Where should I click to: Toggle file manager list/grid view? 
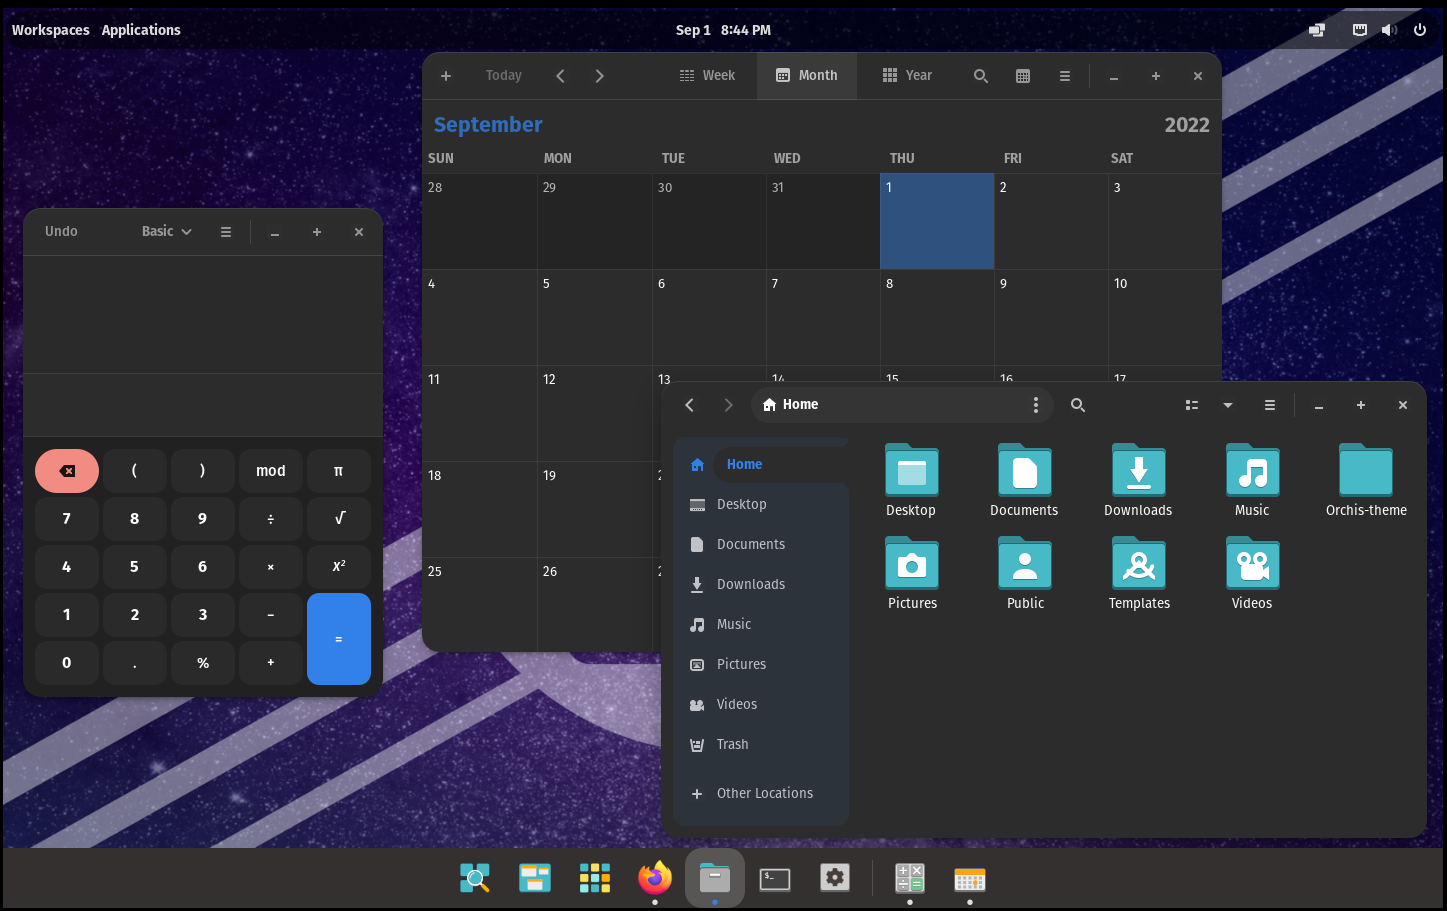1191,405
